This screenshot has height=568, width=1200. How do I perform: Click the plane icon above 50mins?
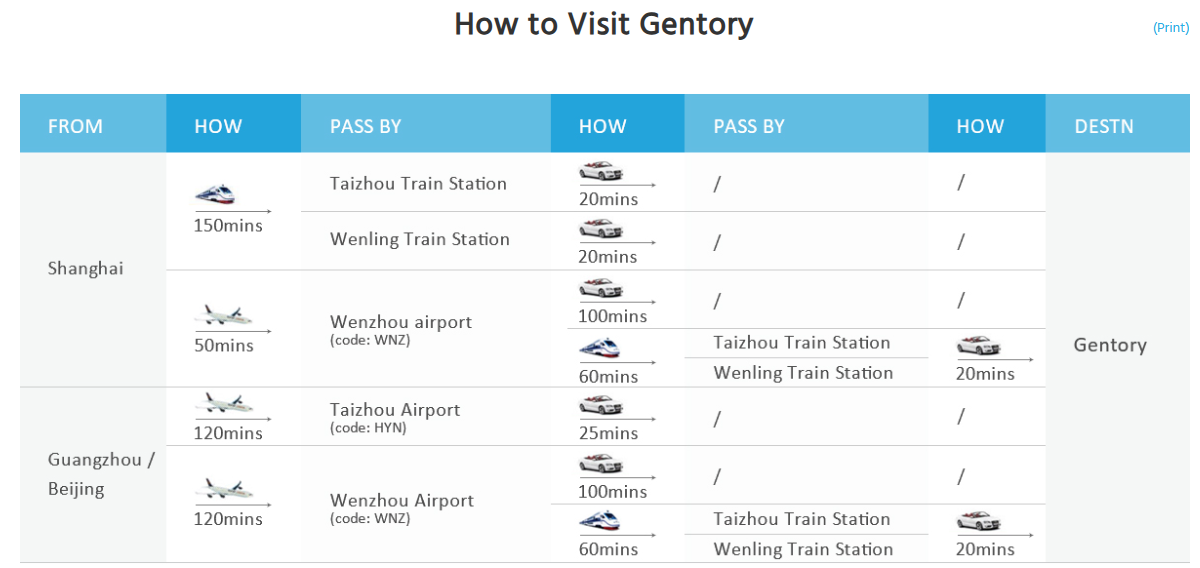click(222, 316)
